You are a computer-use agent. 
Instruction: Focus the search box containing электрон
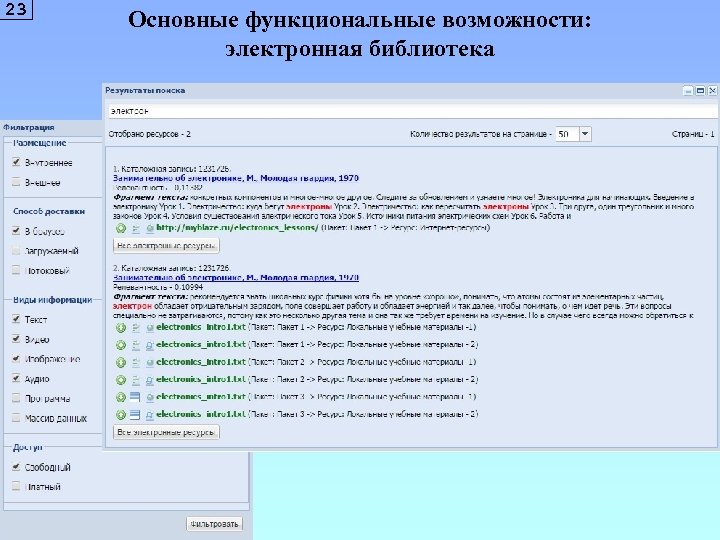(x=412, y=111)
